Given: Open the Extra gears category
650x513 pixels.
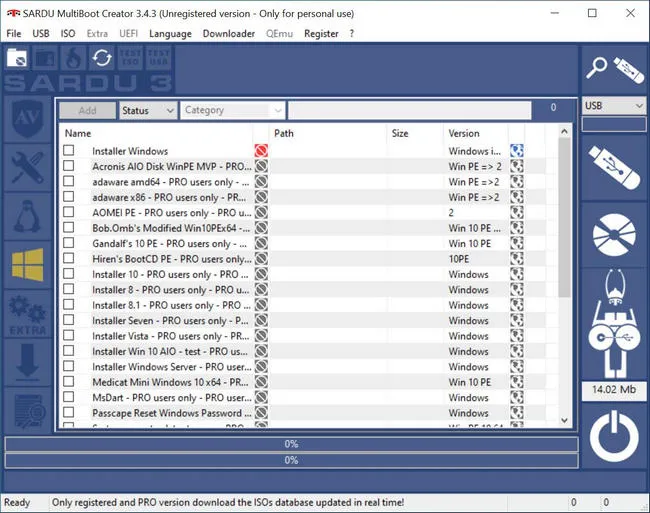Looking at the screenshot, I should click(27, 314).
